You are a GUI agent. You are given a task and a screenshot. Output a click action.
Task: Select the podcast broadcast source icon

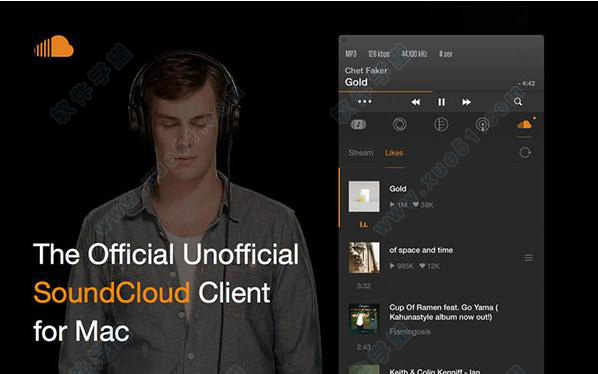pos(482,125)
